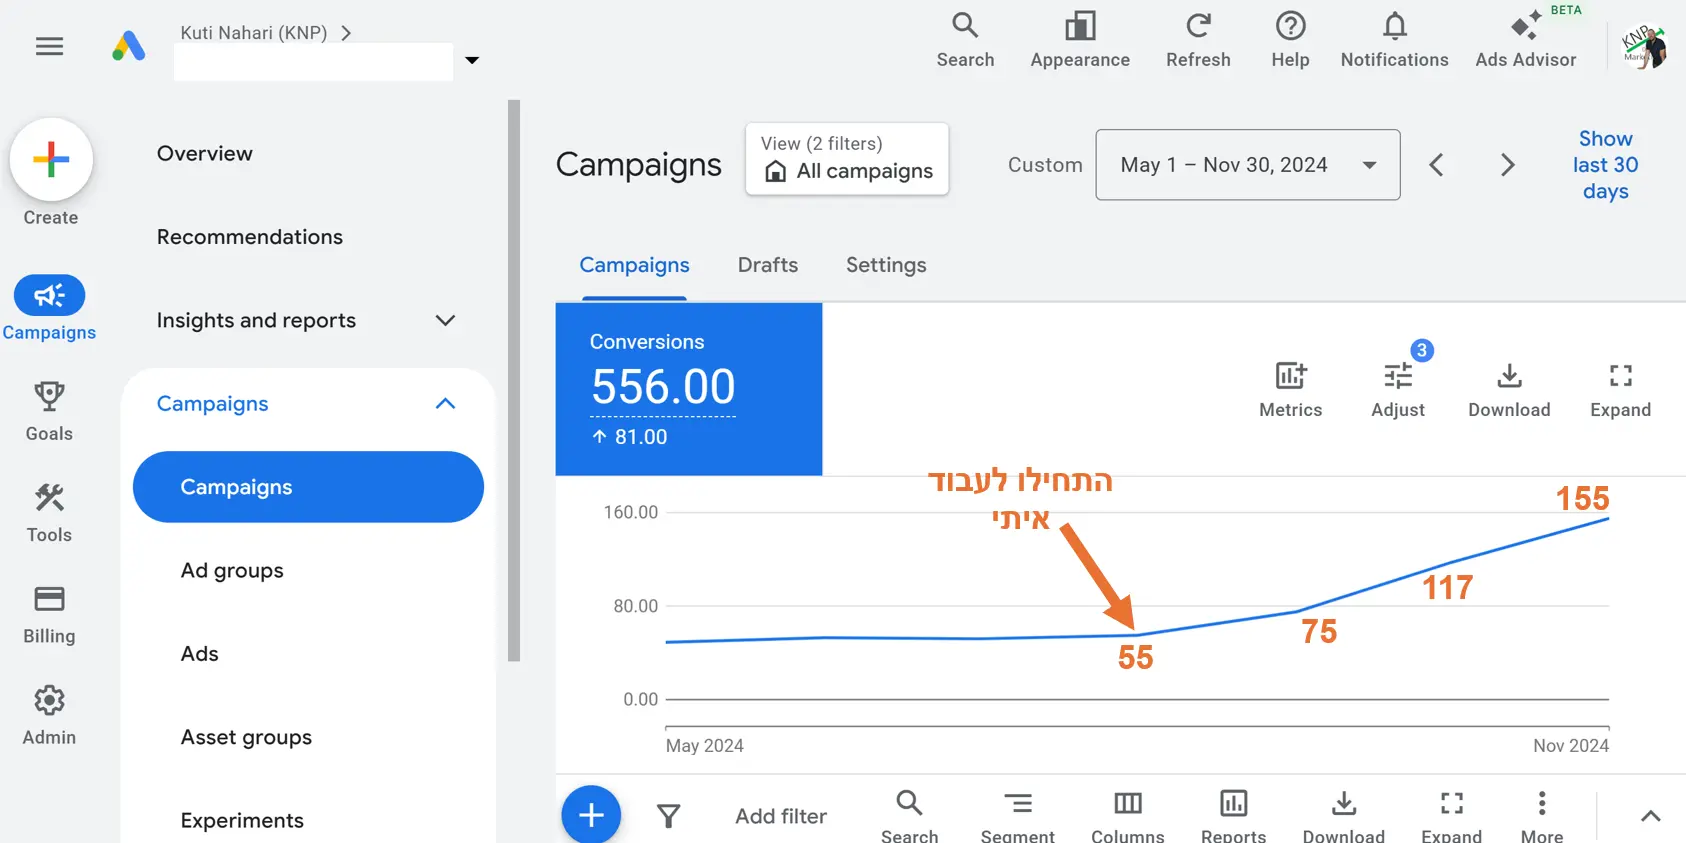Open the date range dropdown
This screenshot has height=843, width=1686.
(x=1247, y=165)
